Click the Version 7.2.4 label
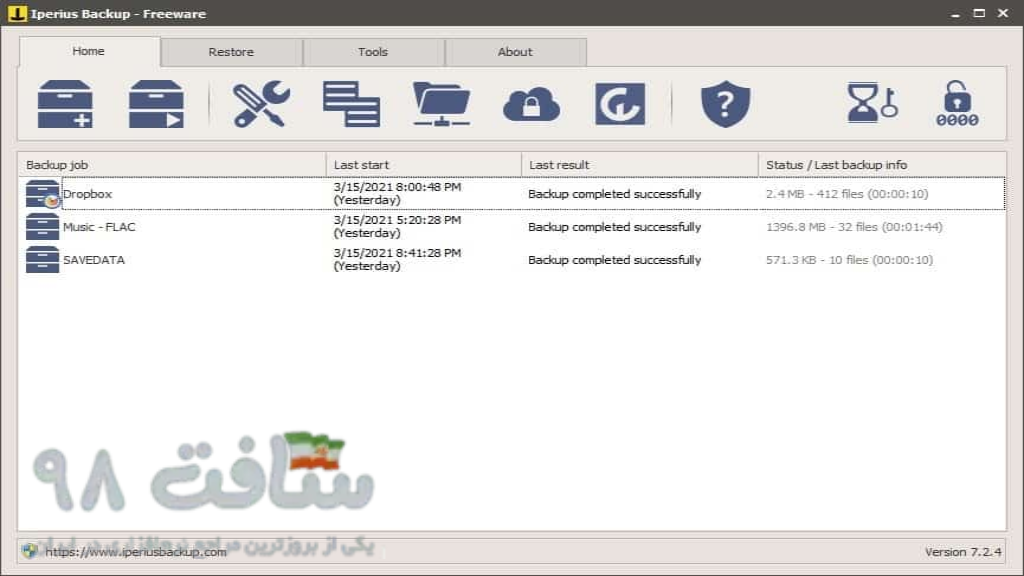The image size is (1024, 576). (x=963, y=552)
